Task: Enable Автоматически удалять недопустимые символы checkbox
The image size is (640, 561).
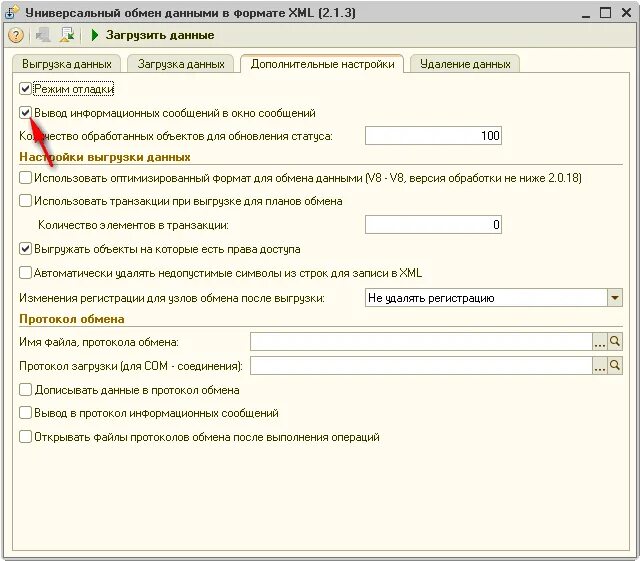Action: (x=25, y=273)
